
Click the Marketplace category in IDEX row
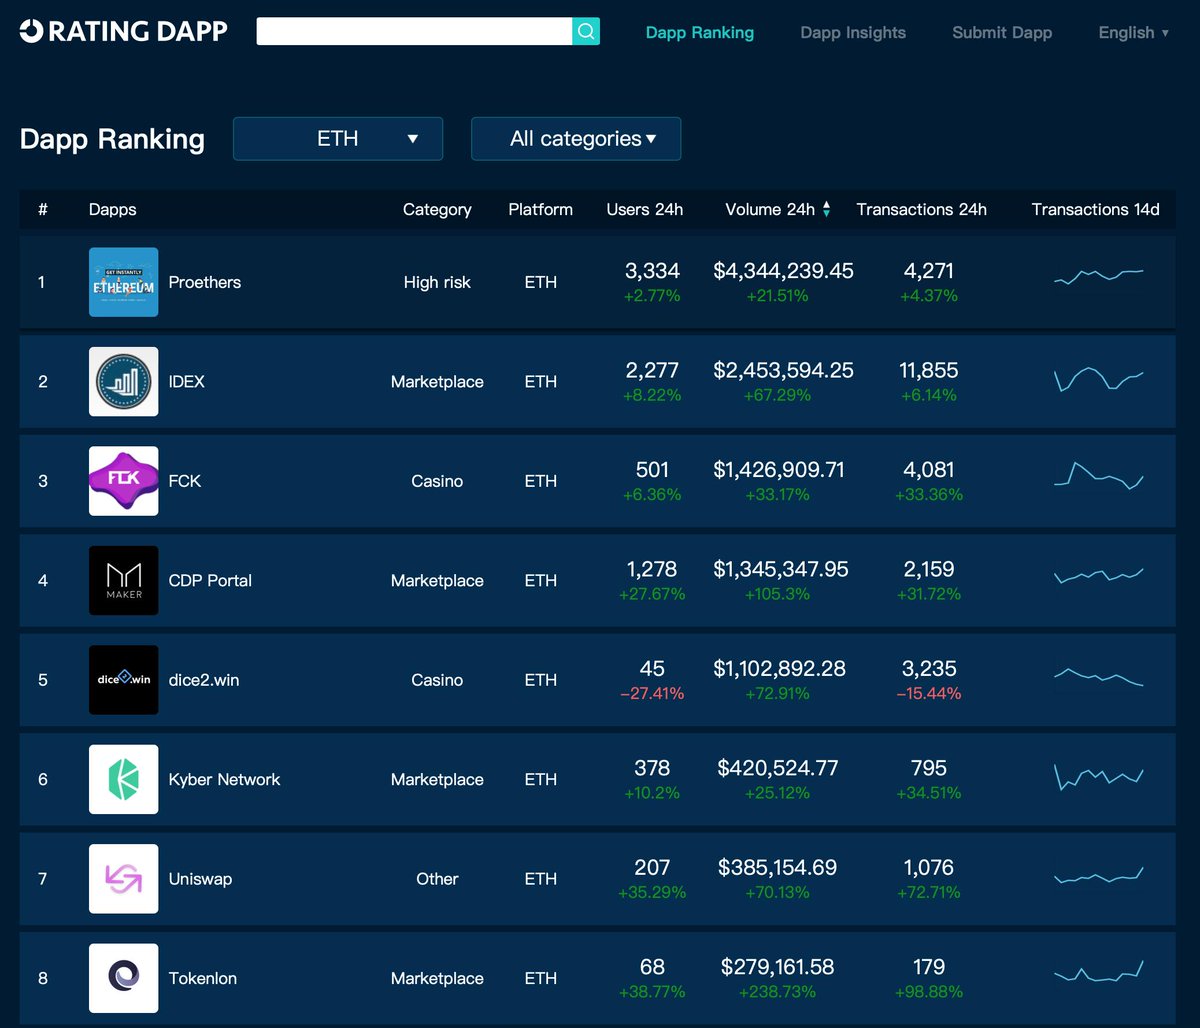[x=437, y=381]
